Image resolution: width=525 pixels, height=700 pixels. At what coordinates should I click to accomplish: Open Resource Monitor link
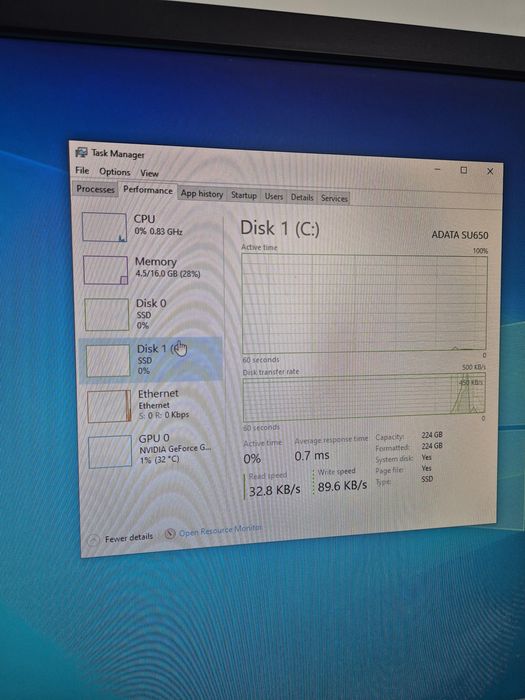221,531
